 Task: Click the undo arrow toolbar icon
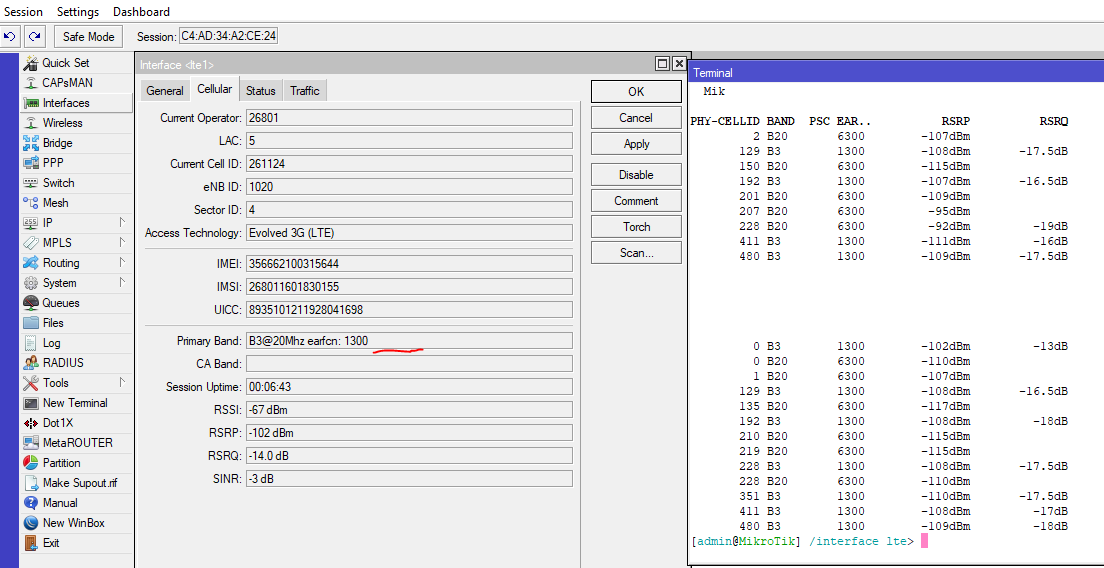(x=10, y=37)
